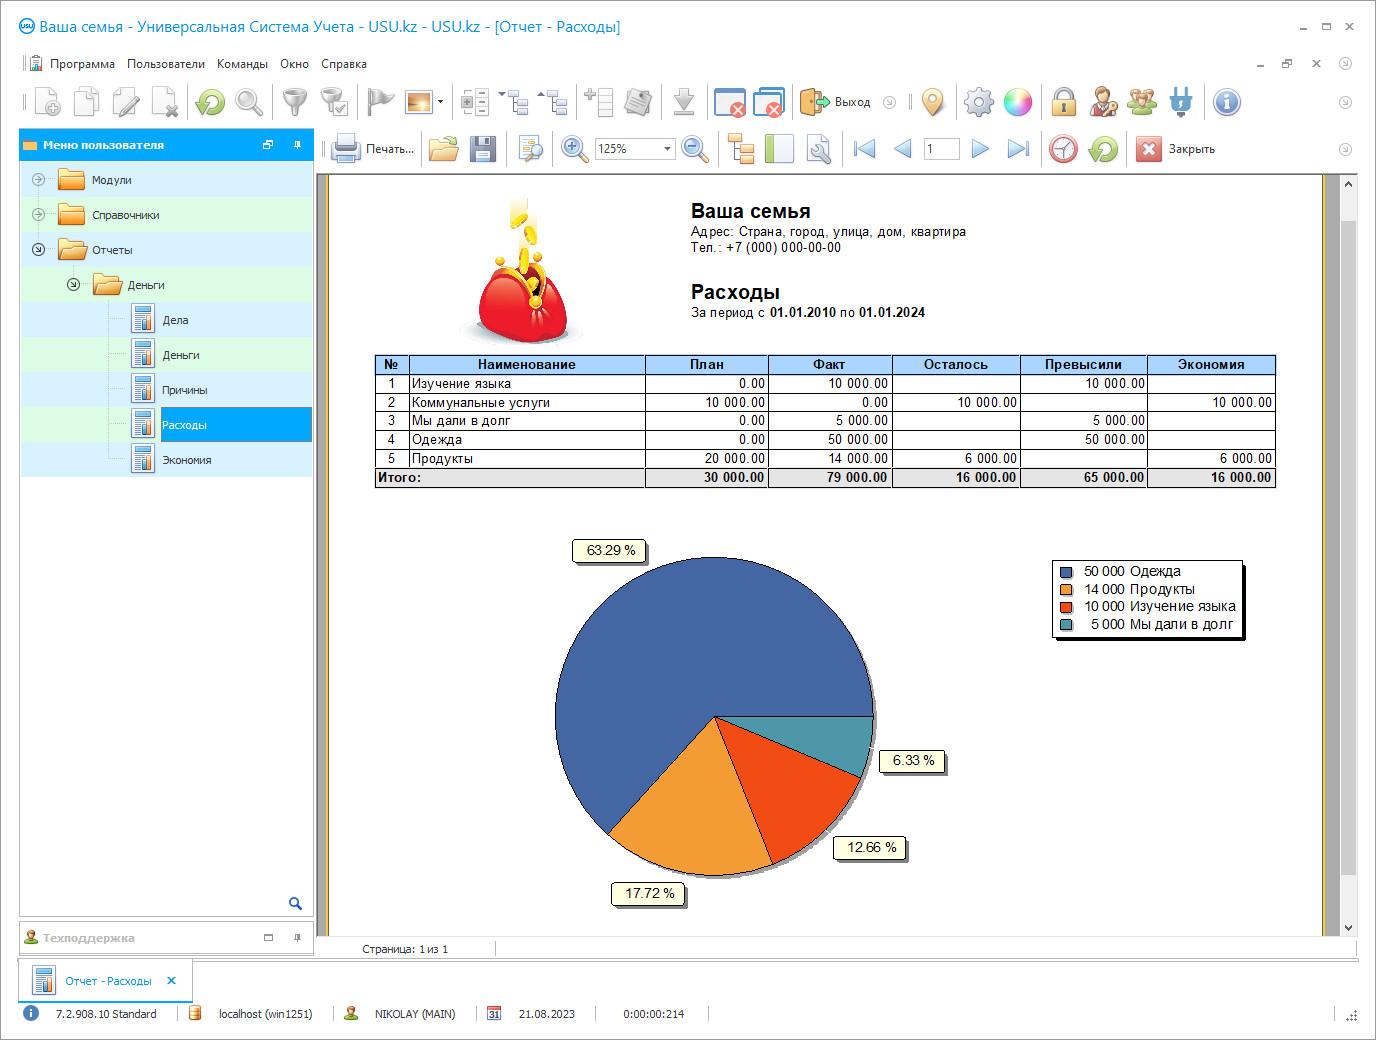
Task: Click the plain filter funnel icon
Action: [x=295, y=102]
